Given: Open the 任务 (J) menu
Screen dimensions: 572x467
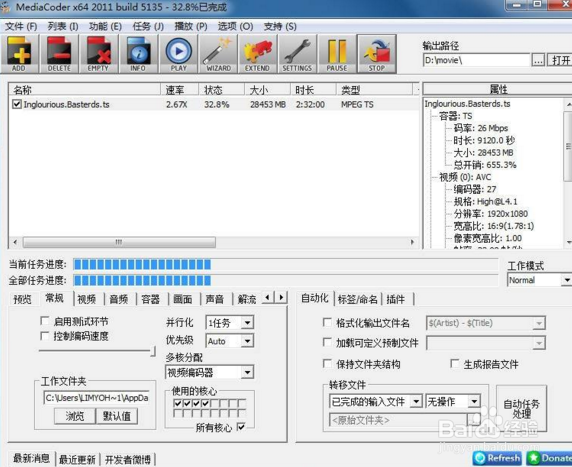Looking at the screenshot, I should pos(148,27).
